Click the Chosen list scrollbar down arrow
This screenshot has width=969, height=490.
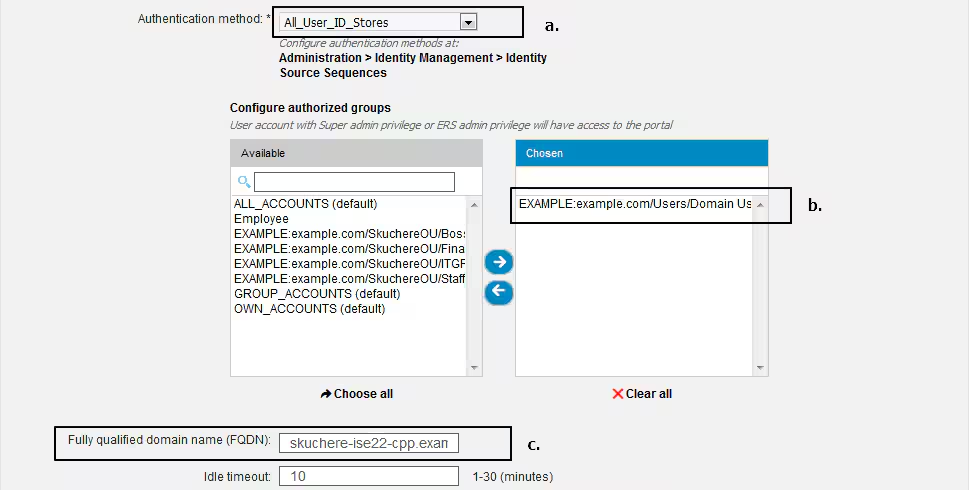tap(761, 368)
